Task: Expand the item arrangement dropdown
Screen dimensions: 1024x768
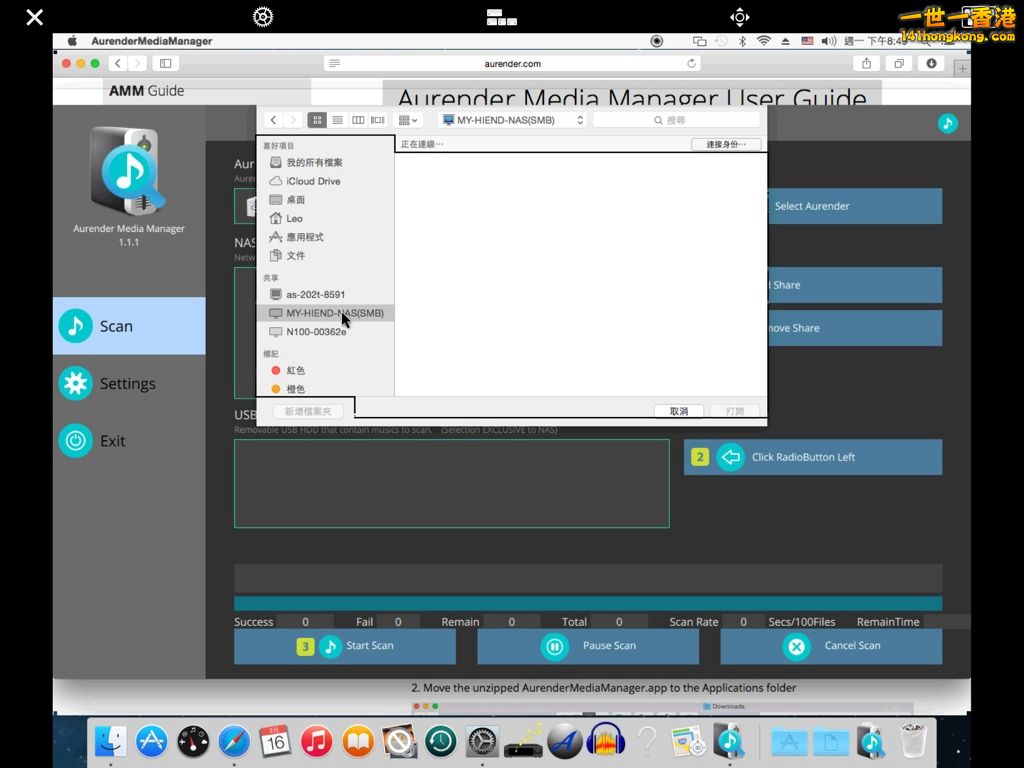Action: (408, 120)
